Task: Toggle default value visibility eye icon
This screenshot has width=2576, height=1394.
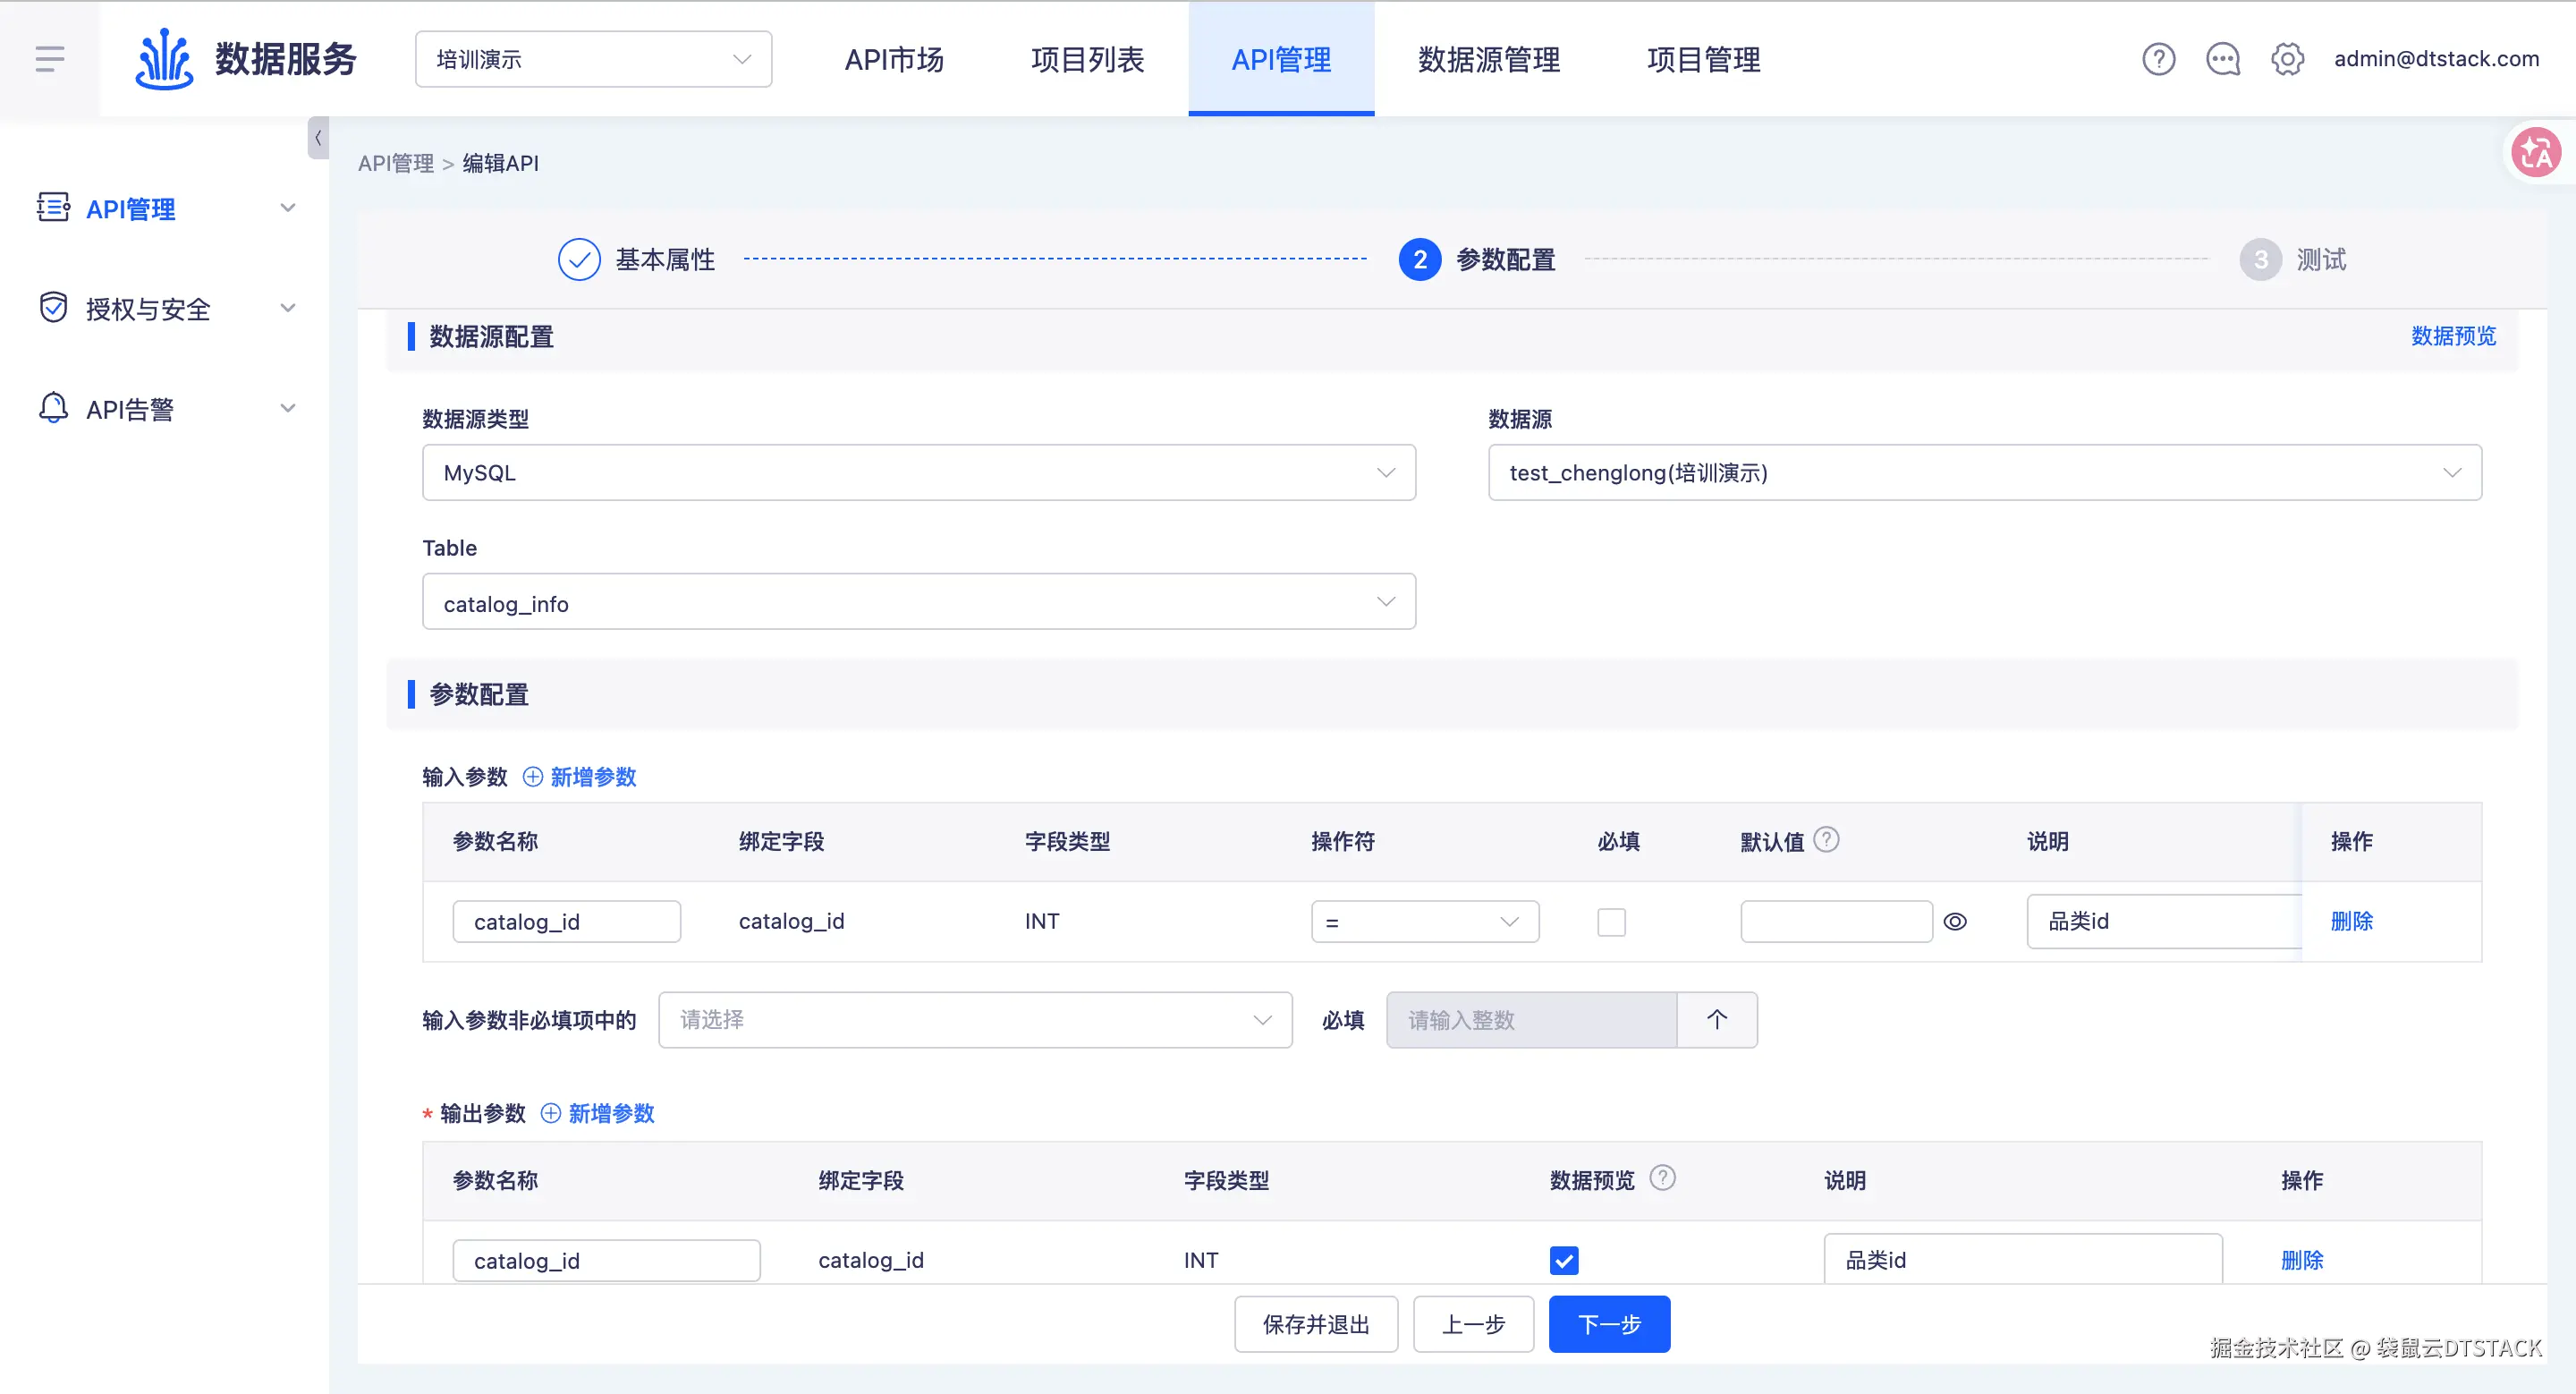Action: pyautogui.click(x=1955, y=921)
